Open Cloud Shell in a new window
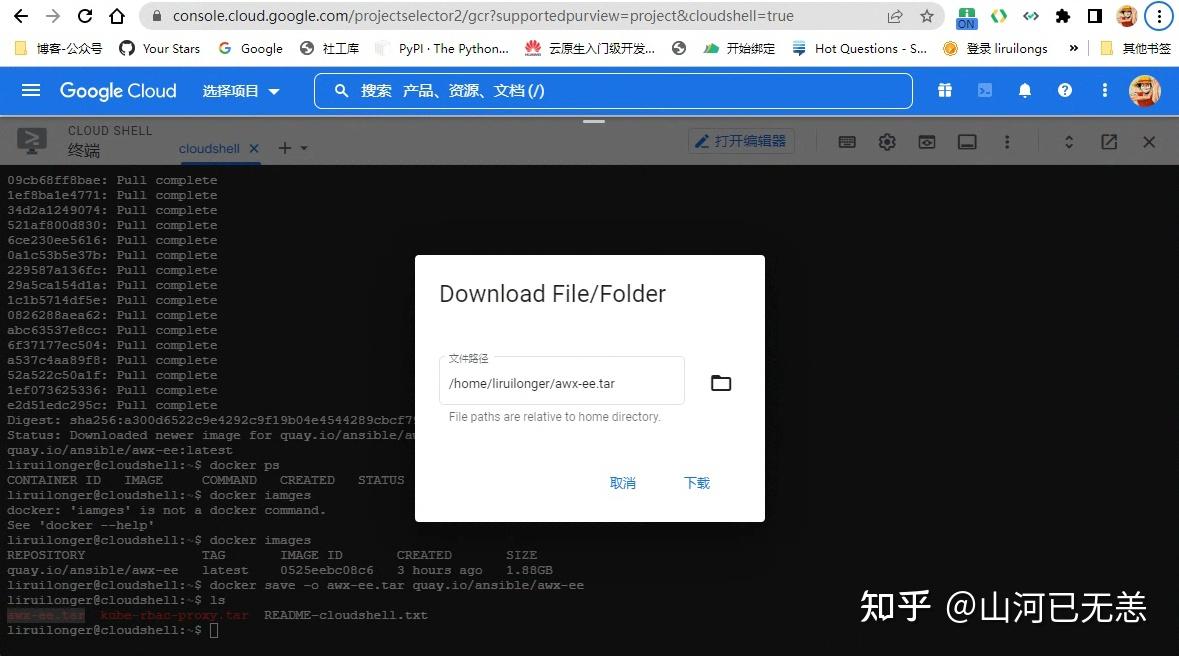1179x656 pixels. pyautogui.click(x=1109, y=141)
